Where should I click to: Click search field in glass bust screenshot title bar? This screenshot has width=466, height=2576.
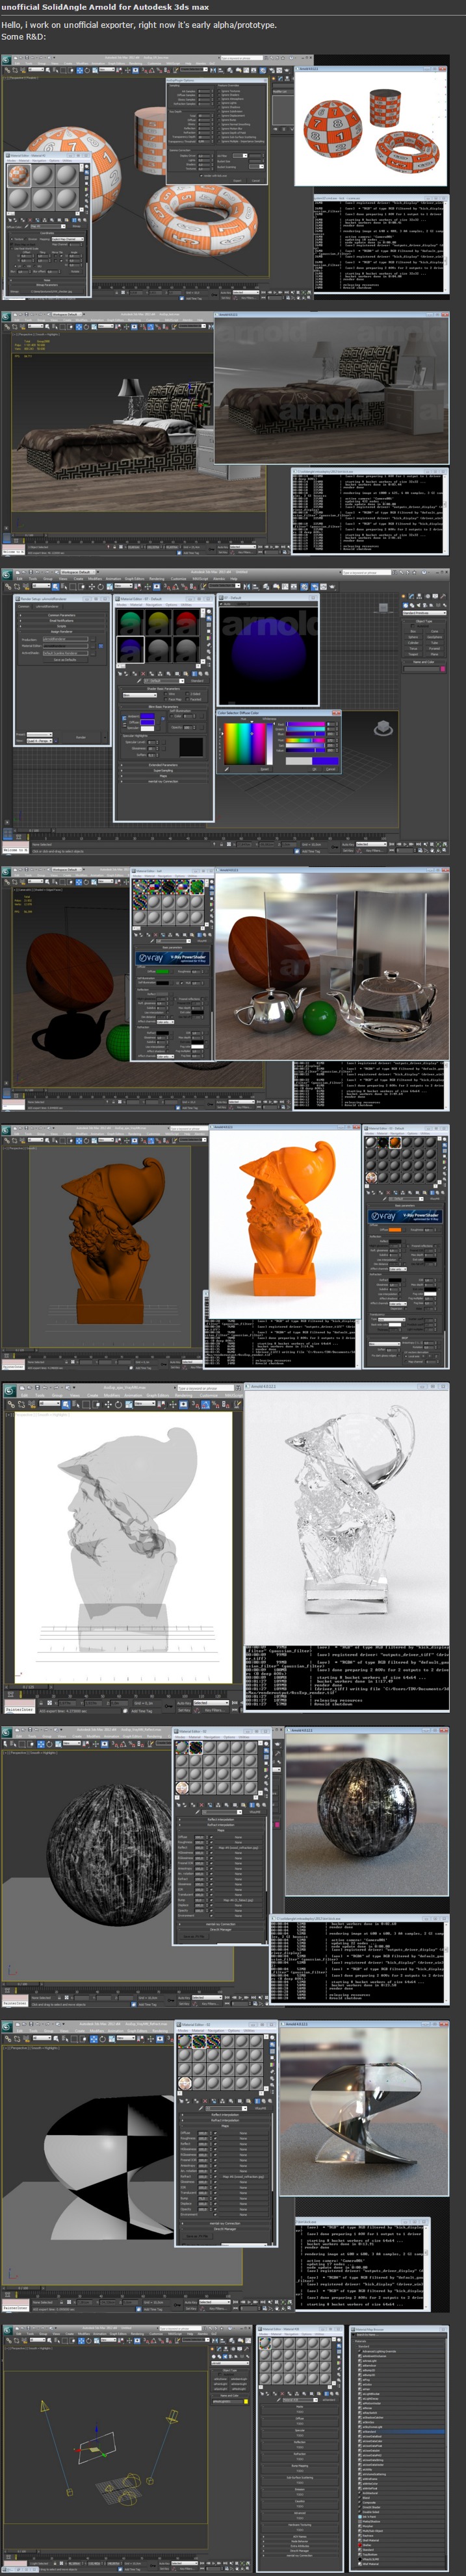point(210,1388)
